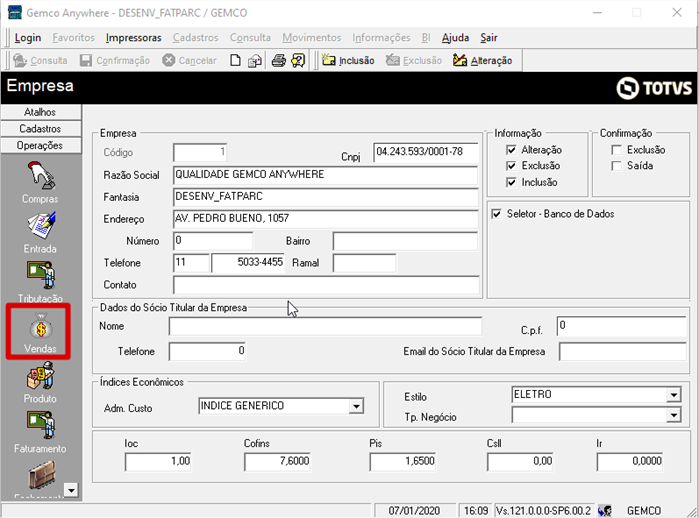
Task: Click the Ramal field
Action: click(x=364, y=263)
